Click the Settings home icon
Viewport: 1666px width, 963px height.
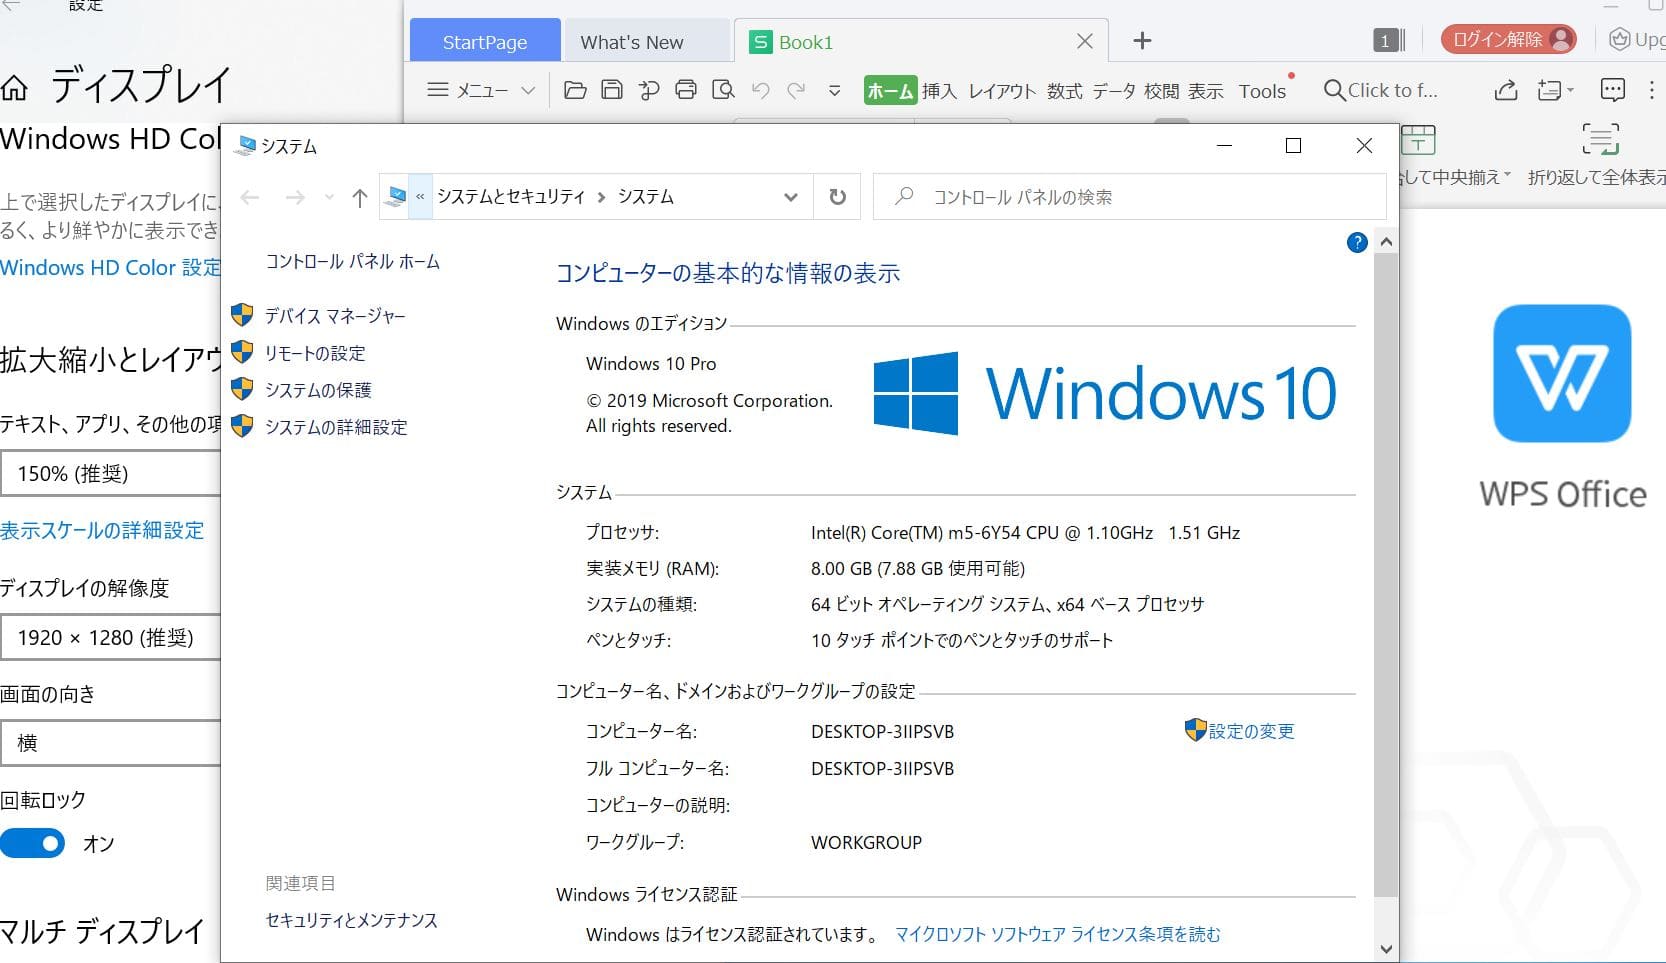tap(14, 88)
